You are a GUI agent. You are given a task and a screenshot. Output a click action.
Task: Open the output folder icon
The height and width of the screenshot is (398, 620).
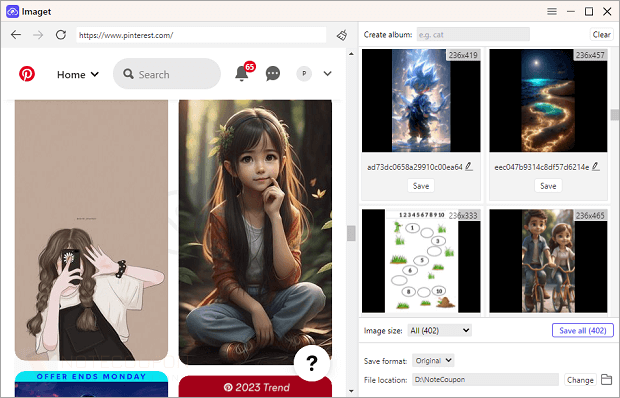(x=607, y=379)
